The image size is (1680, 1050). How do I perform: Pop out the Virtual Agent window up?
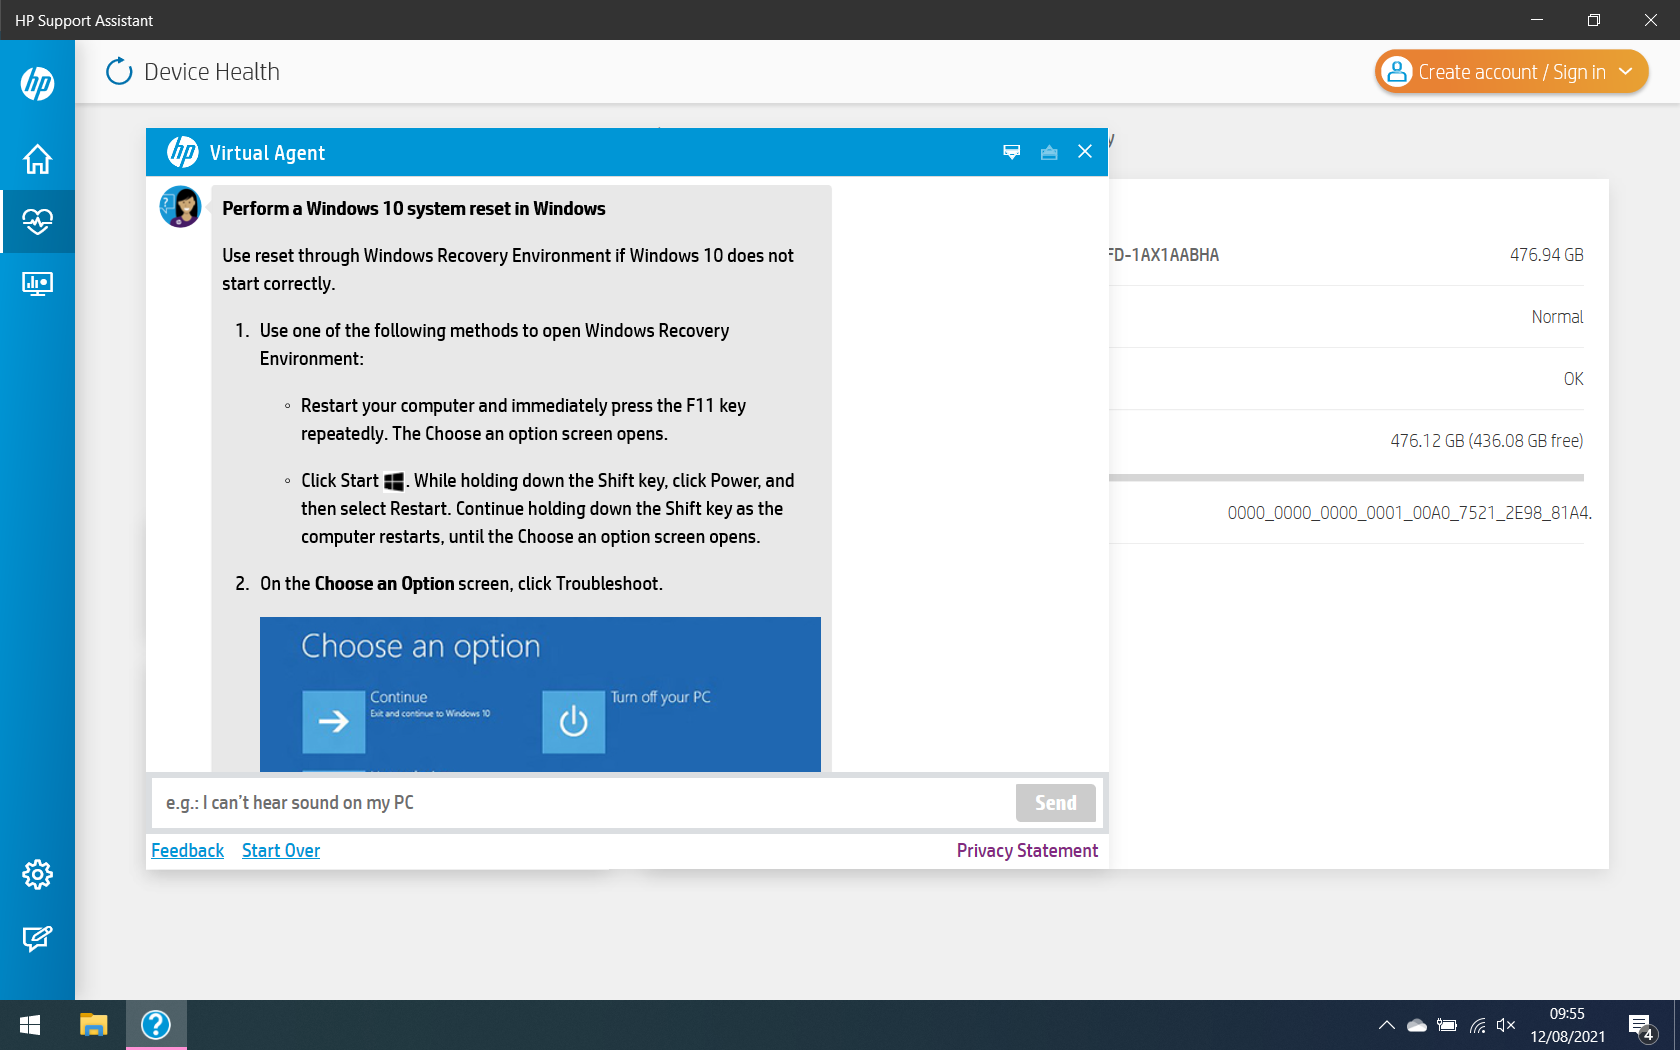pos(1049,152)
